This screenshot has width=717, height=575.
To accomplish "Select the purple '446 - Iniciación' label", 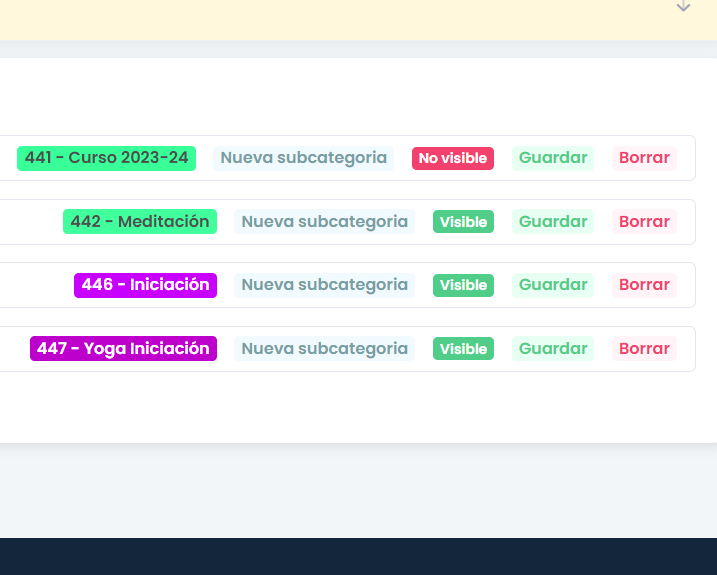I will (x=145, y=285).
